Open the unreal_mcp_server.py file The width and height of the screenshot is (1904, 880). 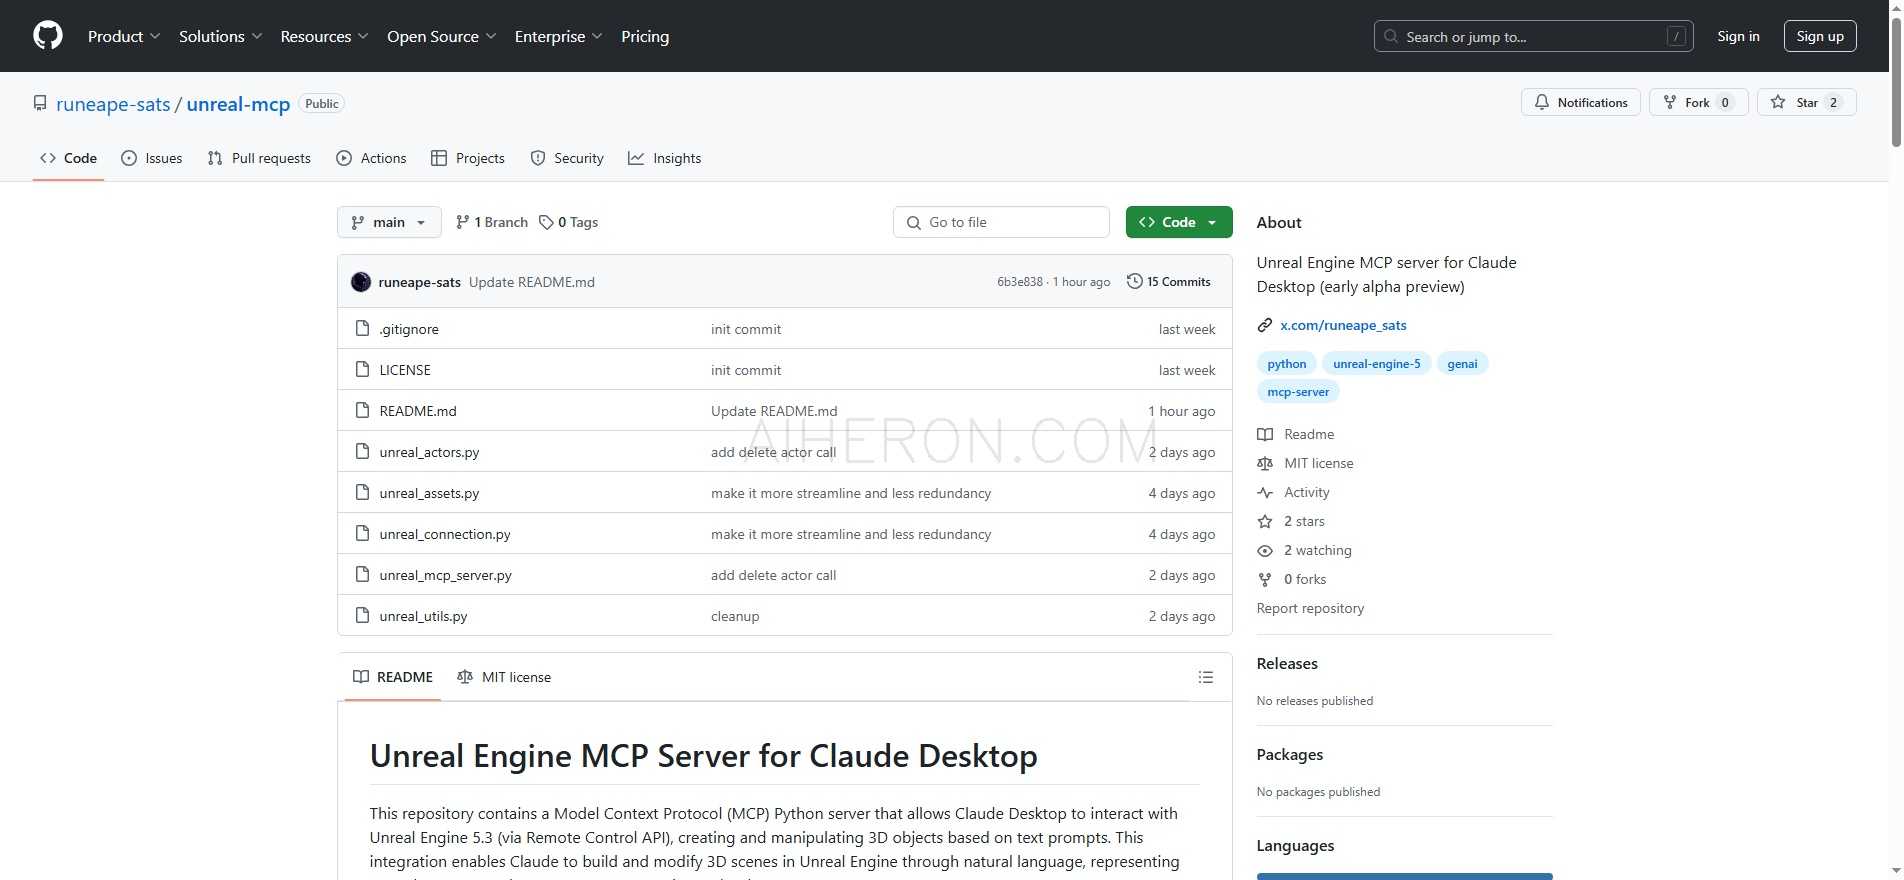coord(445,575)
